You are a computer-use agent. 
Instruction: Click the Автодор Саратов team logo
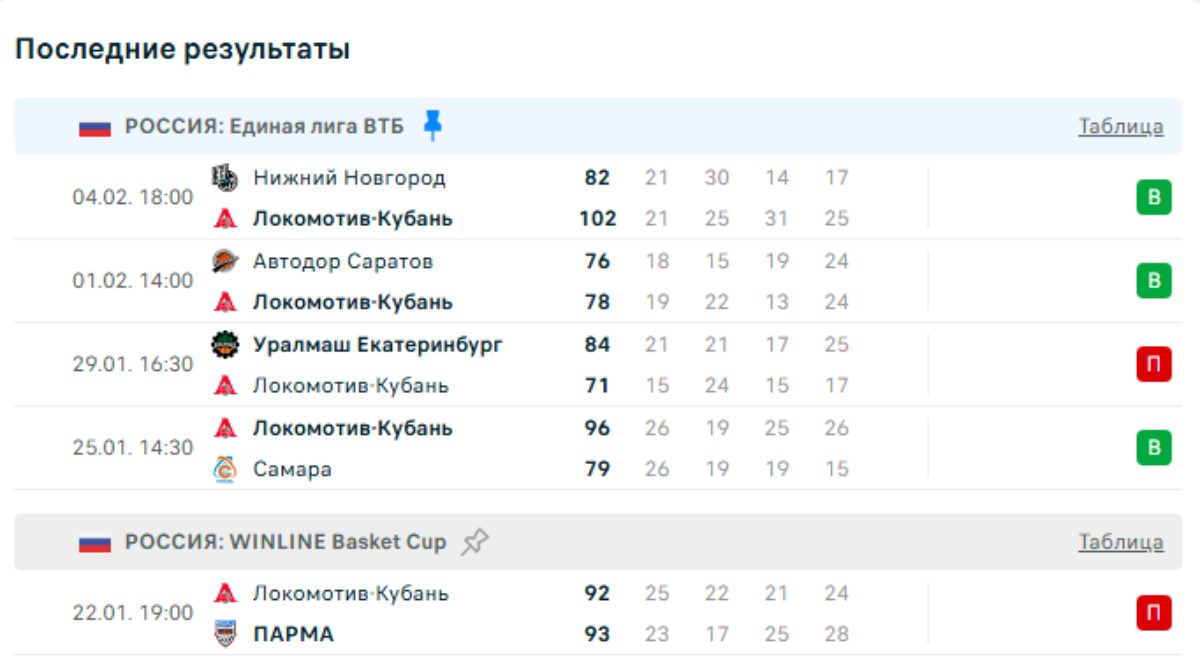(225, 262)
